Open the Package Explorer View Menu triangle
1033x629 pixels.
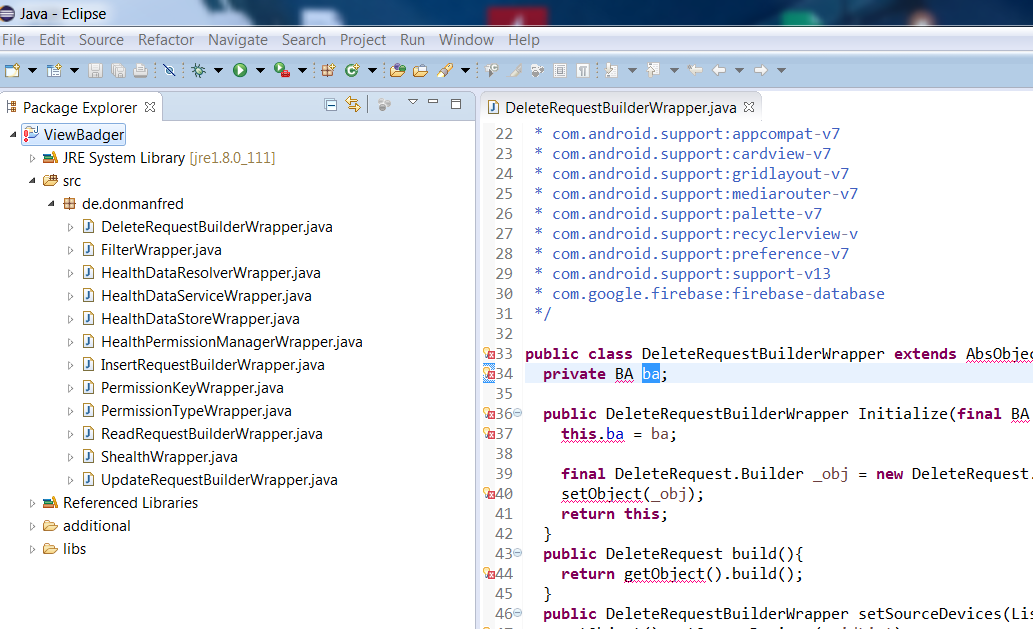413,101
